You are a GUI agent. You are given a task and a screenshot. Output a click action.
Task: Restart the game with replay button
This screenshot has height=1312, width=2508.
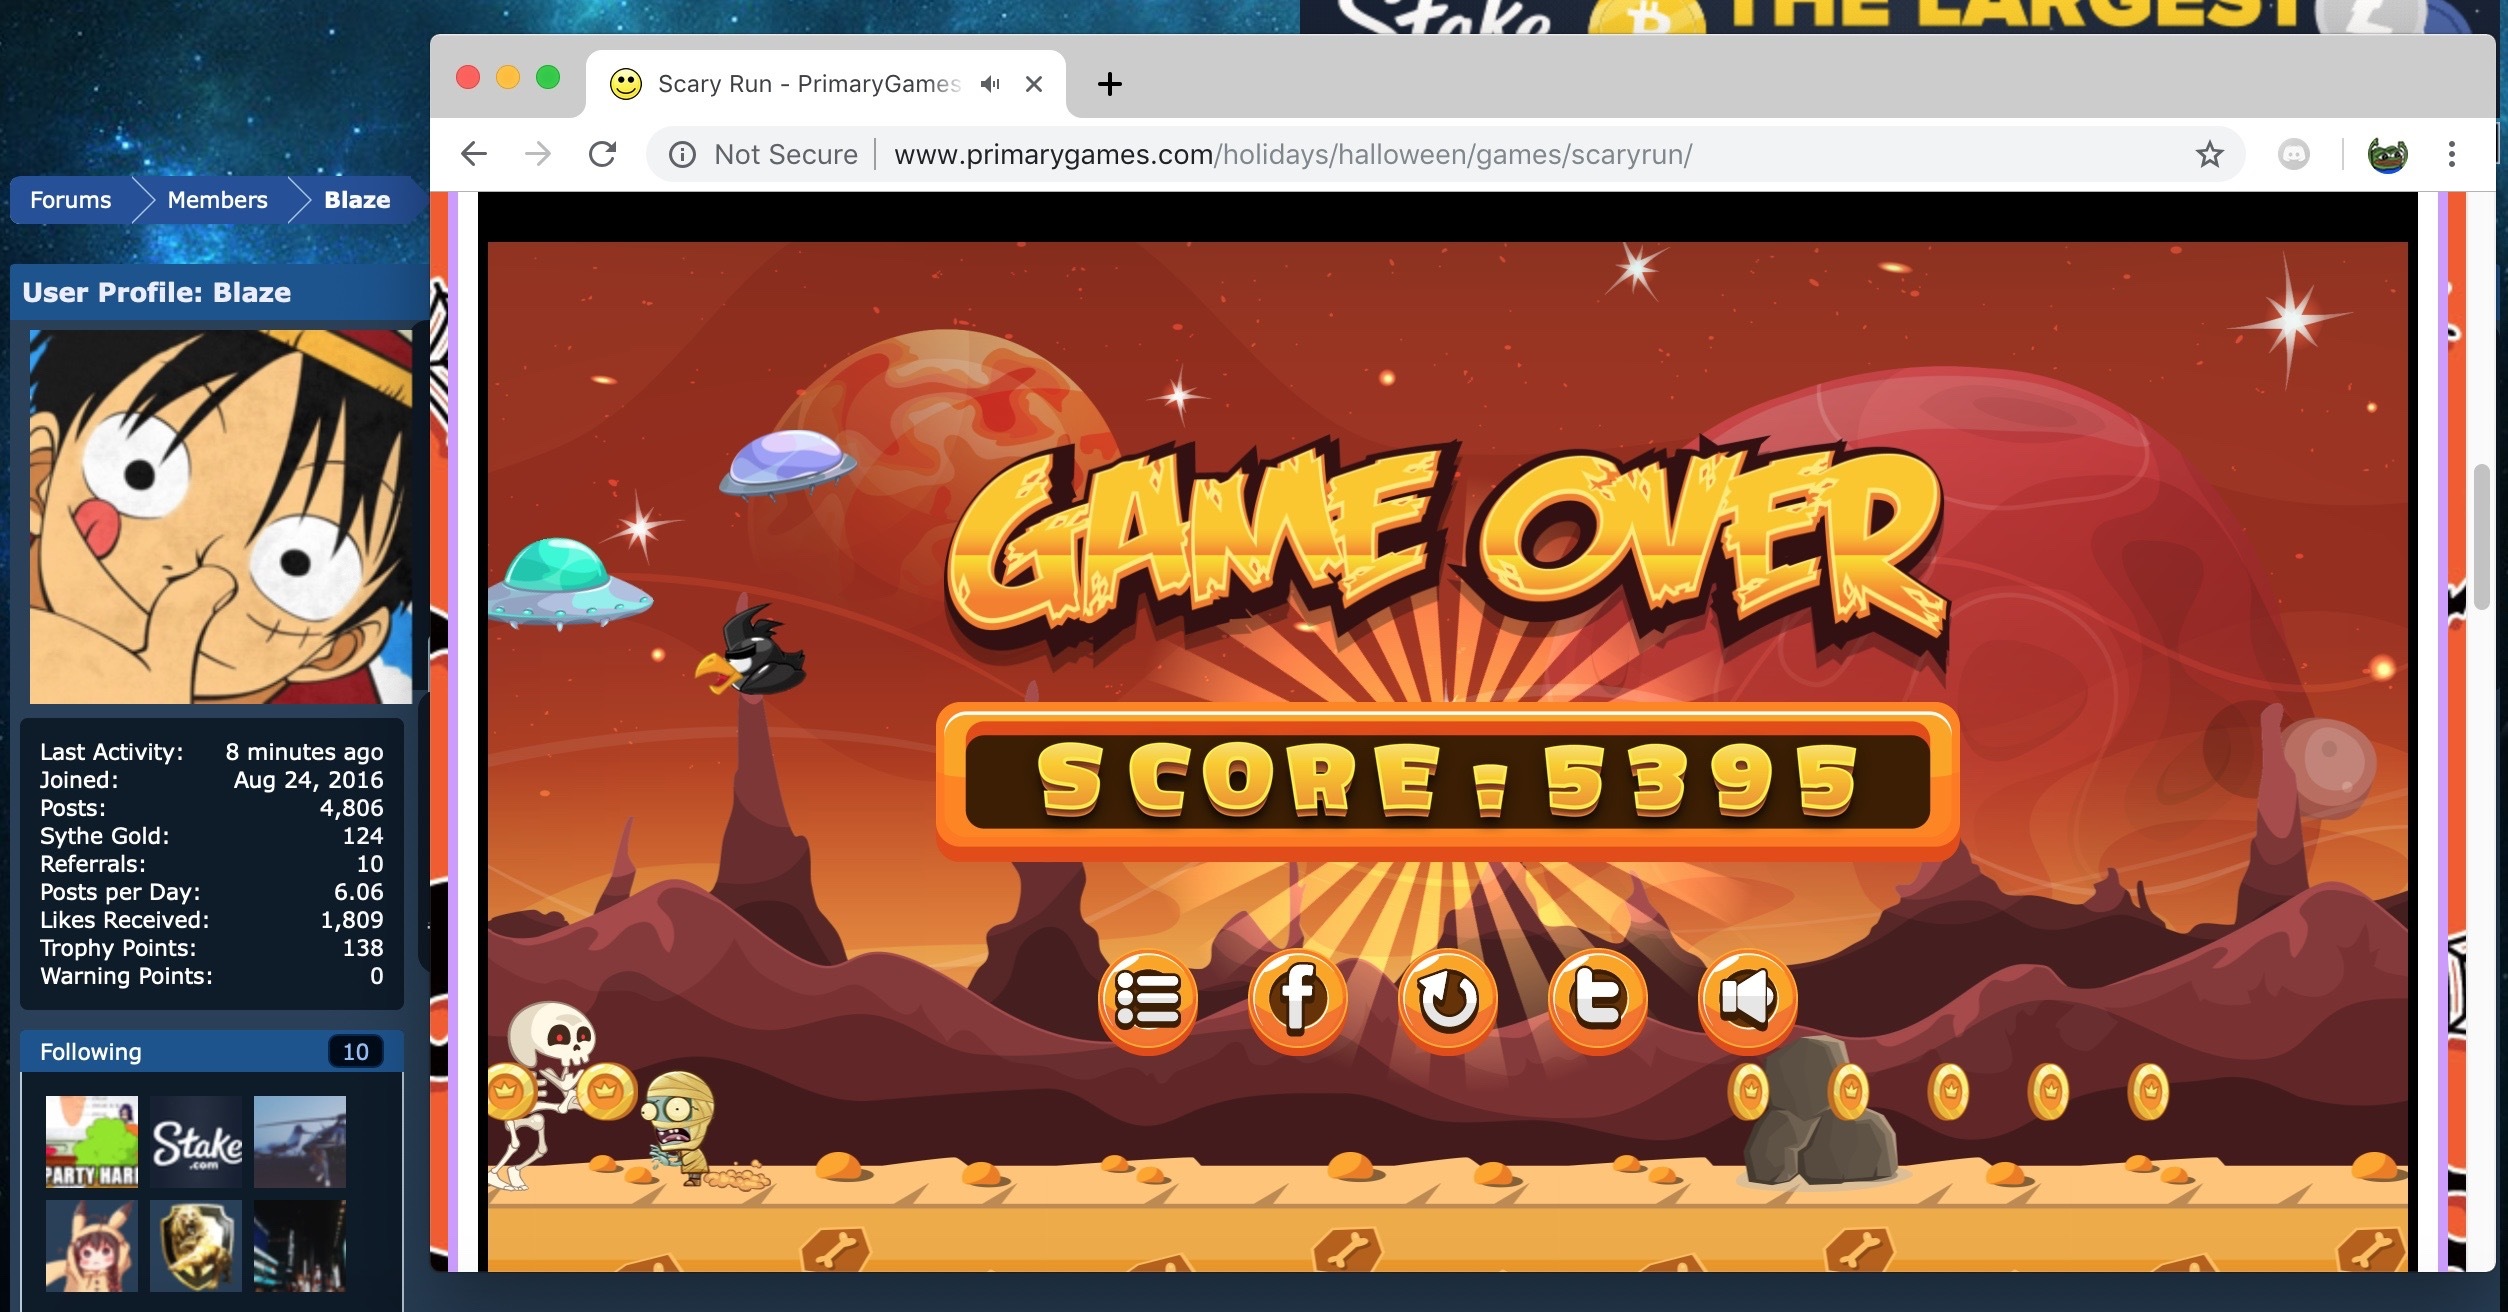[x=1448, y=1000]
